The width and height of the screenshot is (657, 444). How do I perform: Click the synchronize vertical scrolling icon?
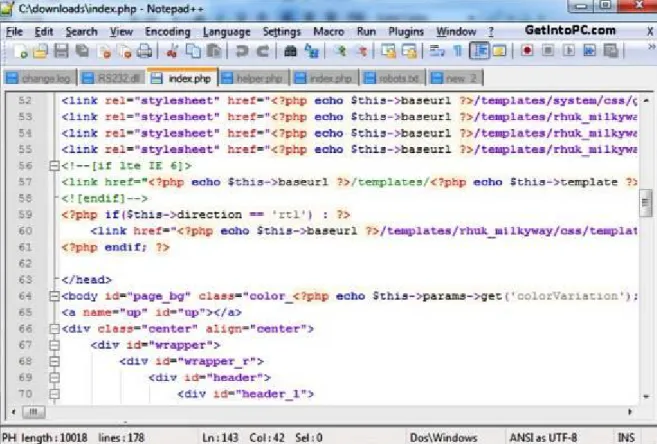(388, 51)
